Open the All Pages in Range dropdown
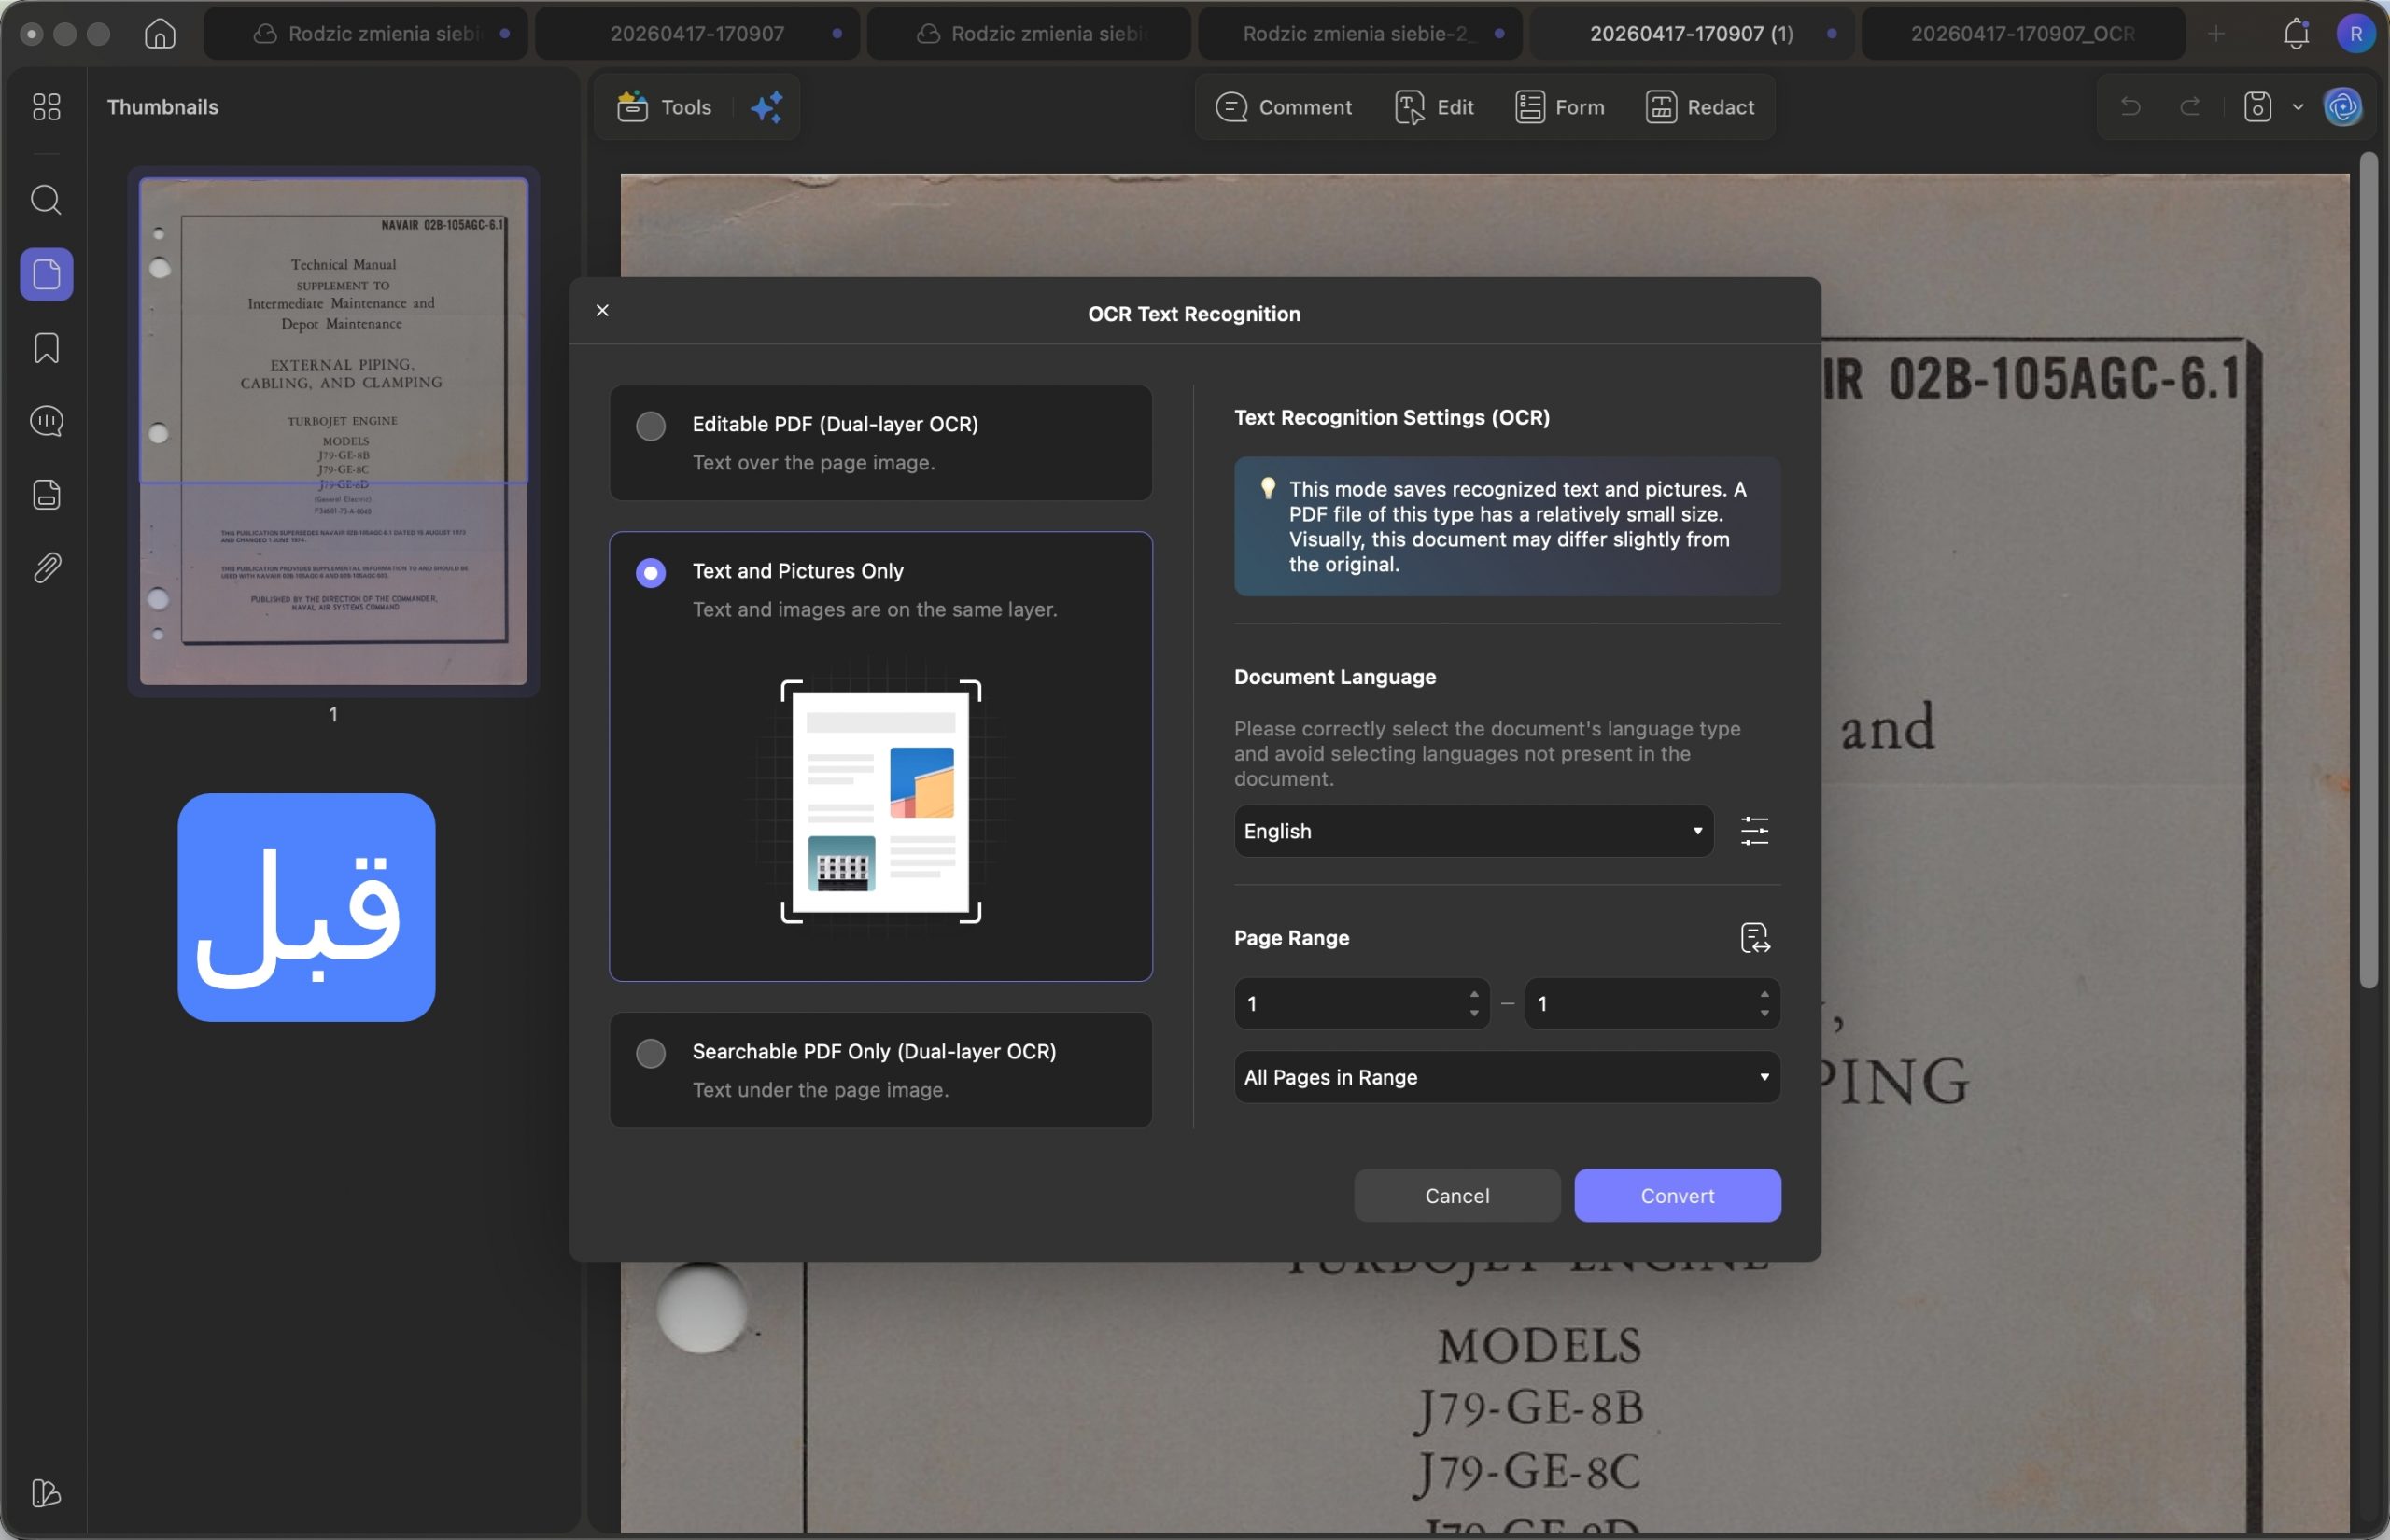This screenshot has width=2390, height=1540. point(1506,1077)
